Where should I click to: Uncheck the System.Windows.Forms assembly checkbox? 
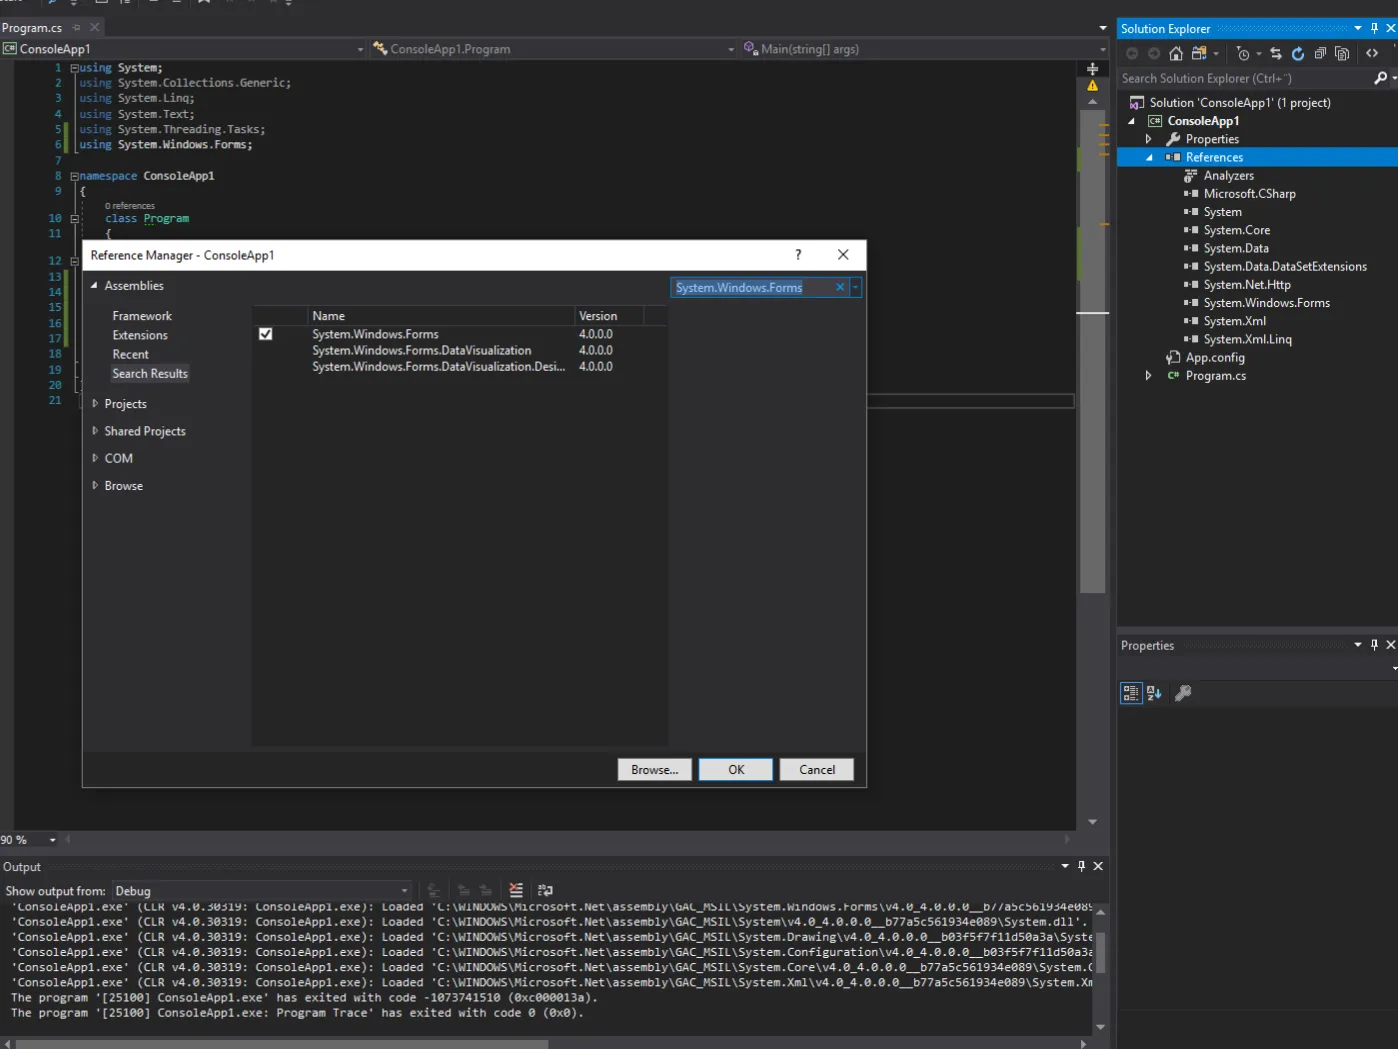pos(266,334)
